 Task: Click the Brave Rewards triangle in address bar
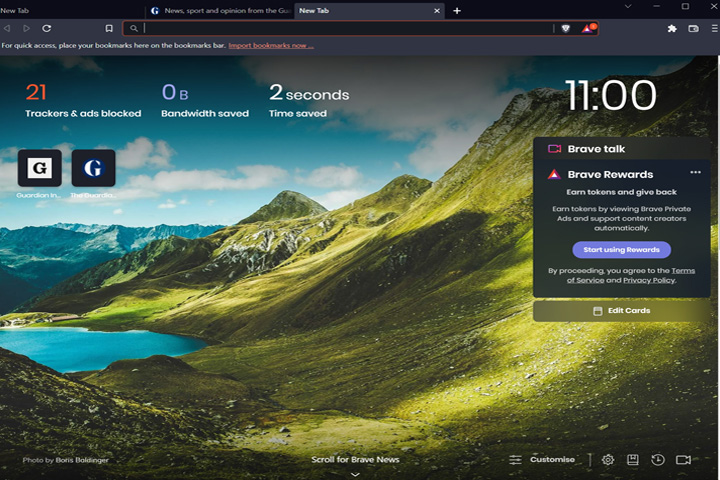click(589, 28)
